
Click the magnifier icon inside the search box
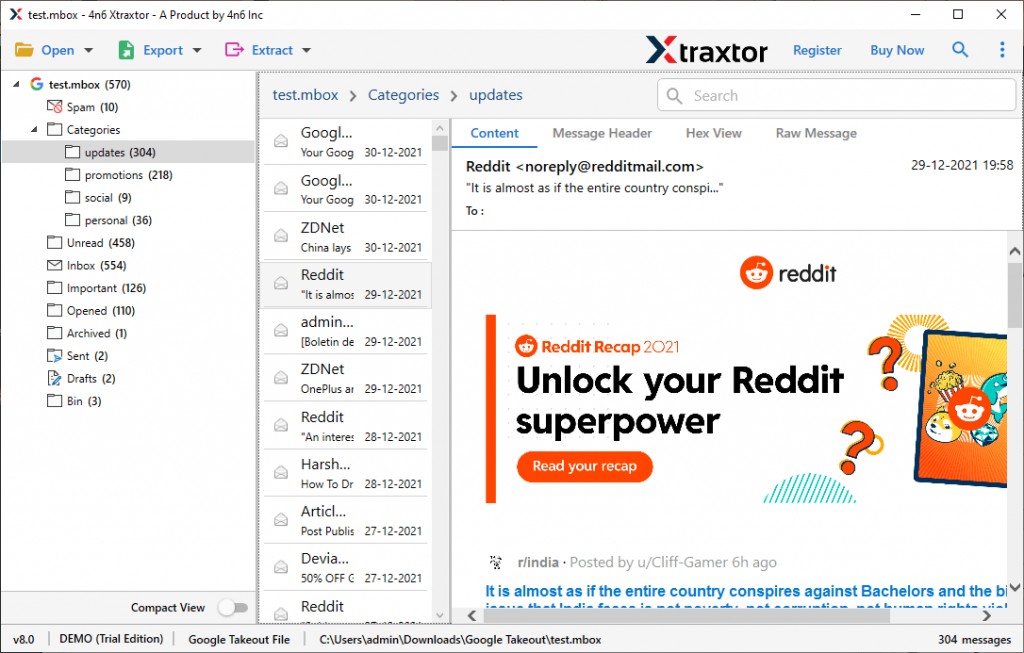[x=675, y=96]
